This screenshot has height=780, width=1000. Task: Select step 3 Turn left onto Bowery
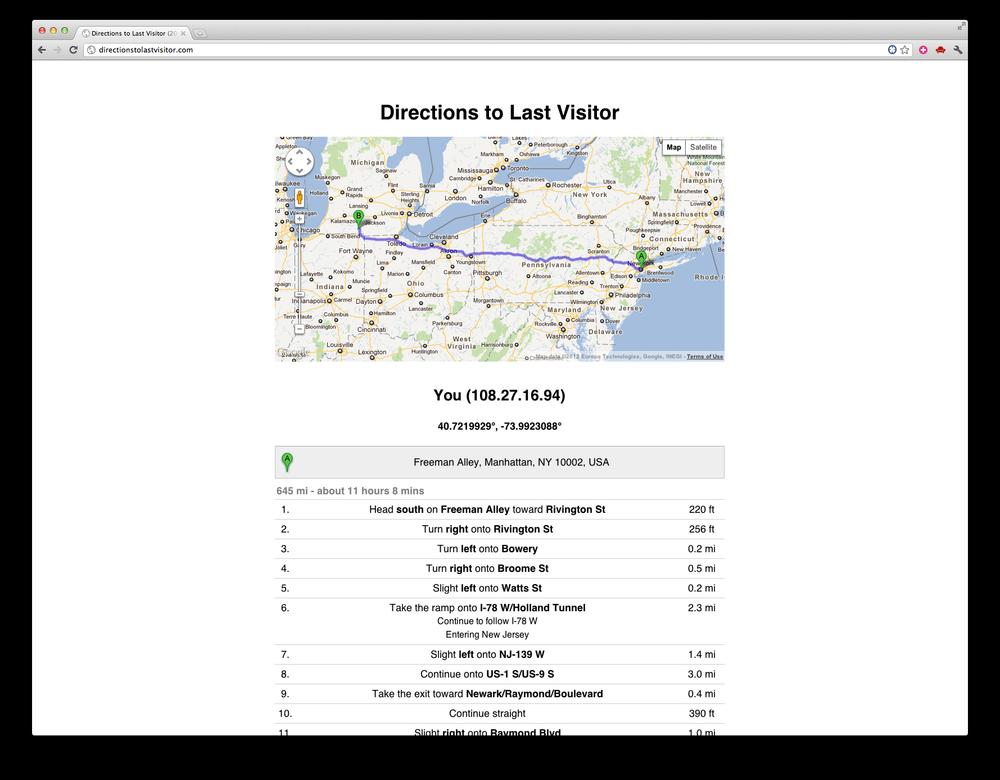tap(499, 549)
